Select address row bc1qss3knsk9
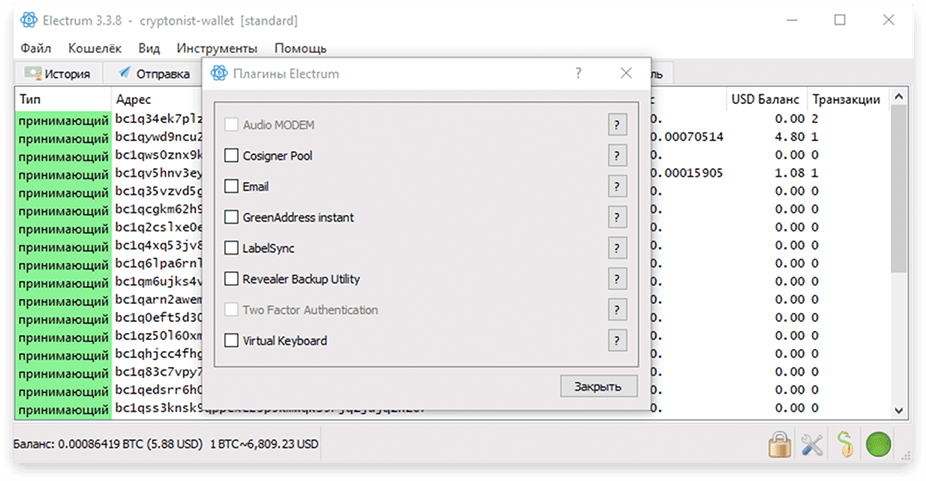Screen dimensions: 926x481 pos(159,408)
